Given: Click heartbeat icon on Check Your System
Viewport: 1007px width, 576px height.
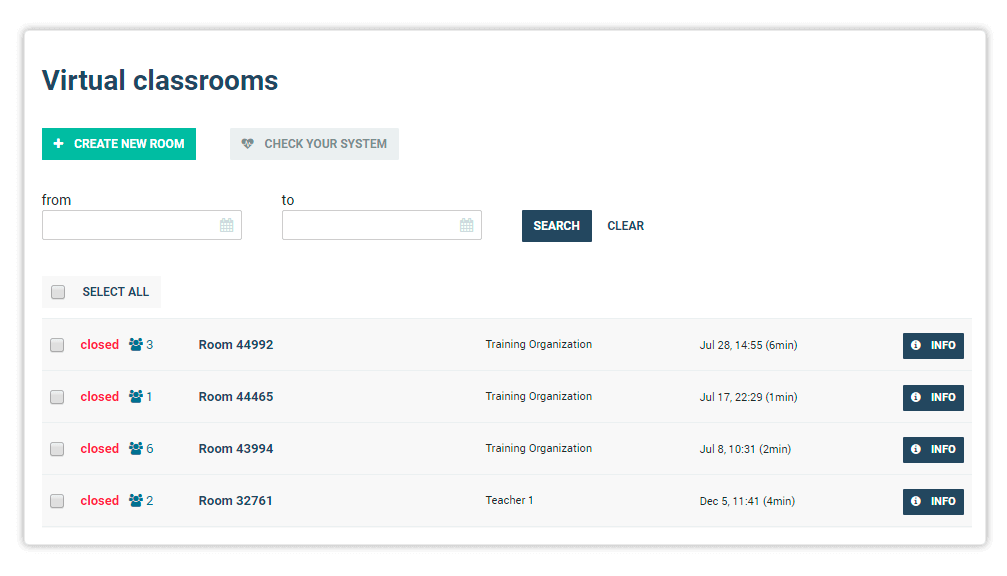Looking at the screenshot, I should 247,144.
